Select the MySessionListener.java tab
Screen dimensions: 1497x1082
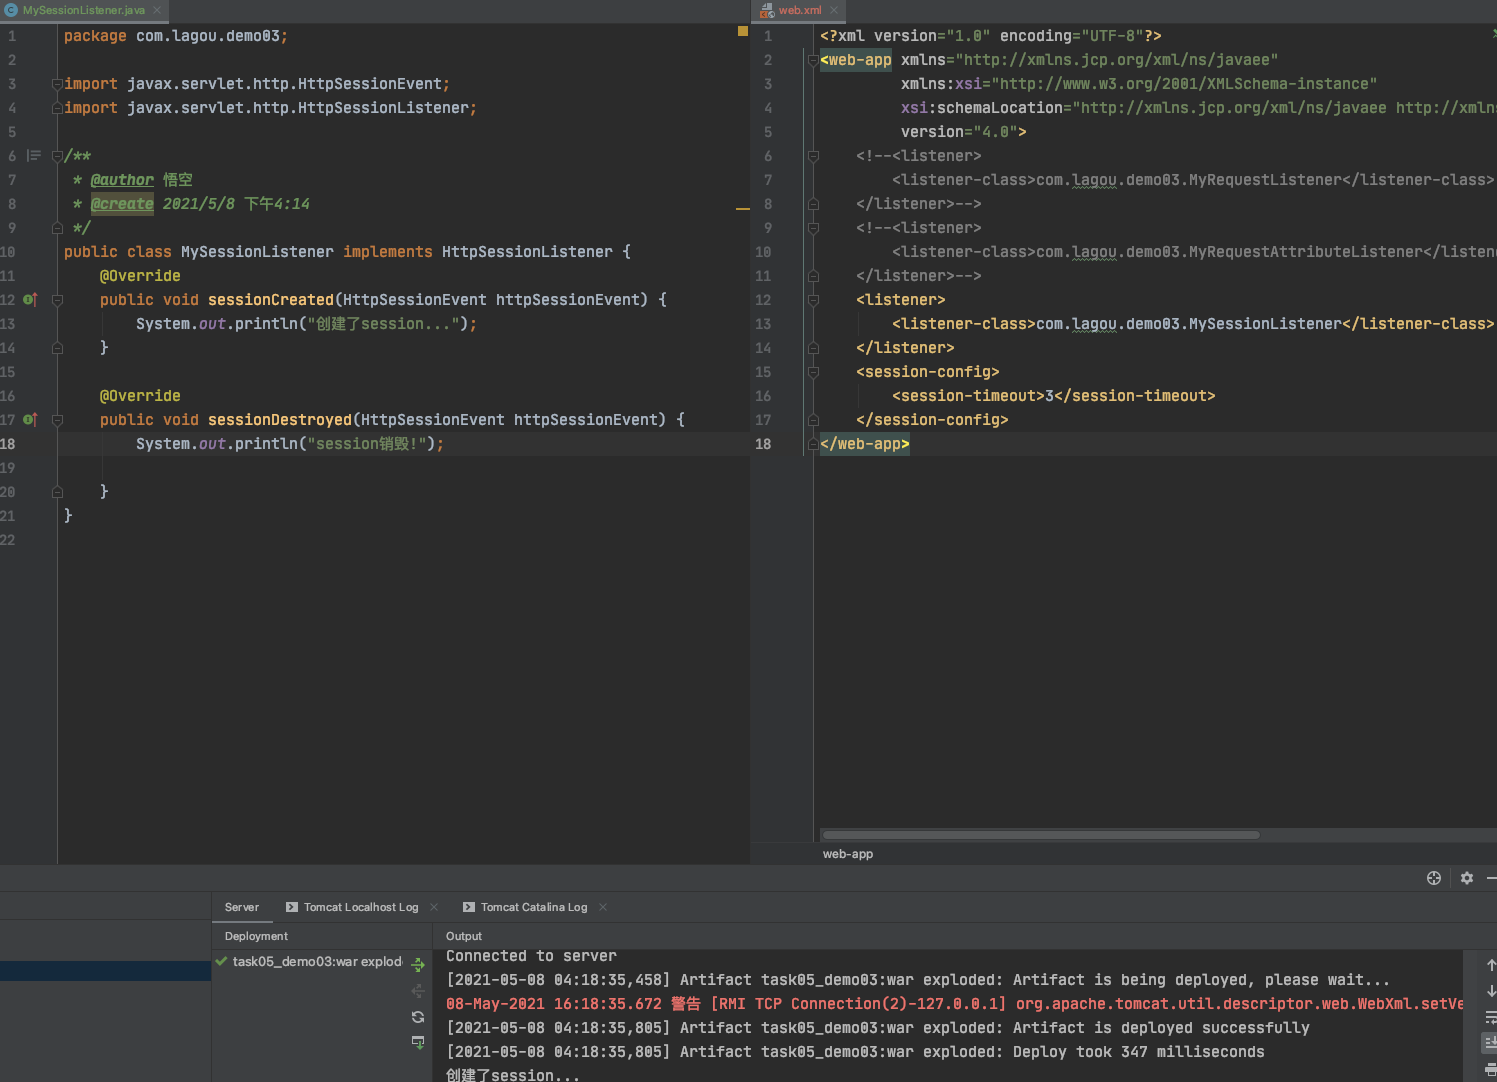pos(83,10)
